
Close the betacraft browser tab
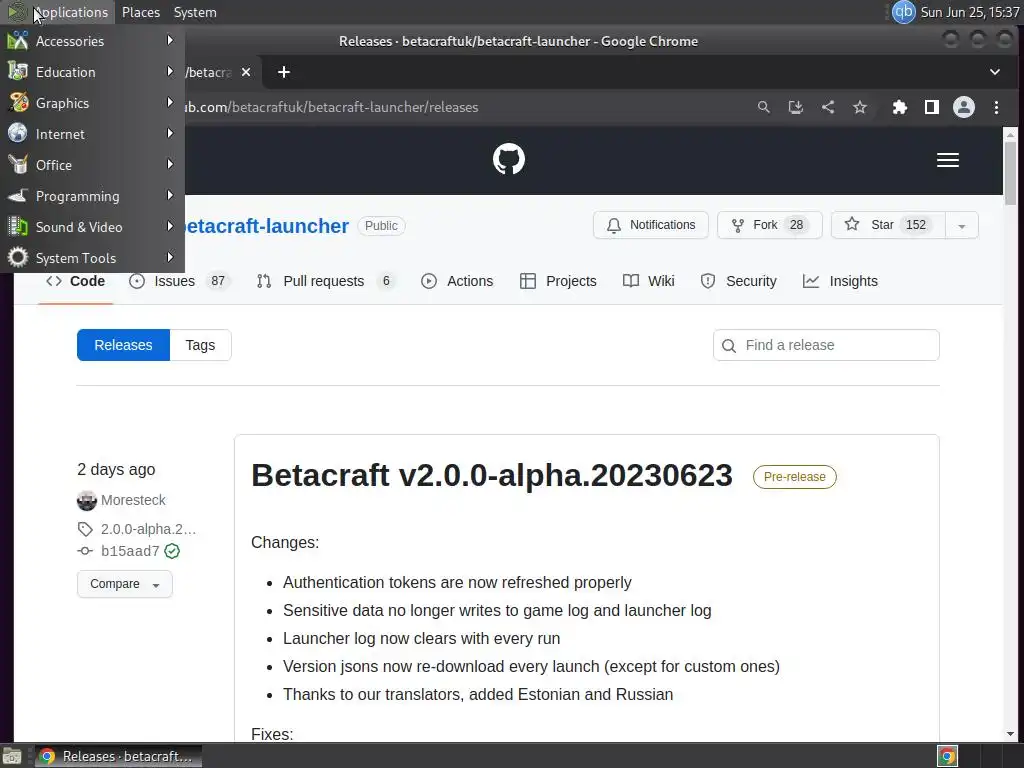[x=246, y=72]
